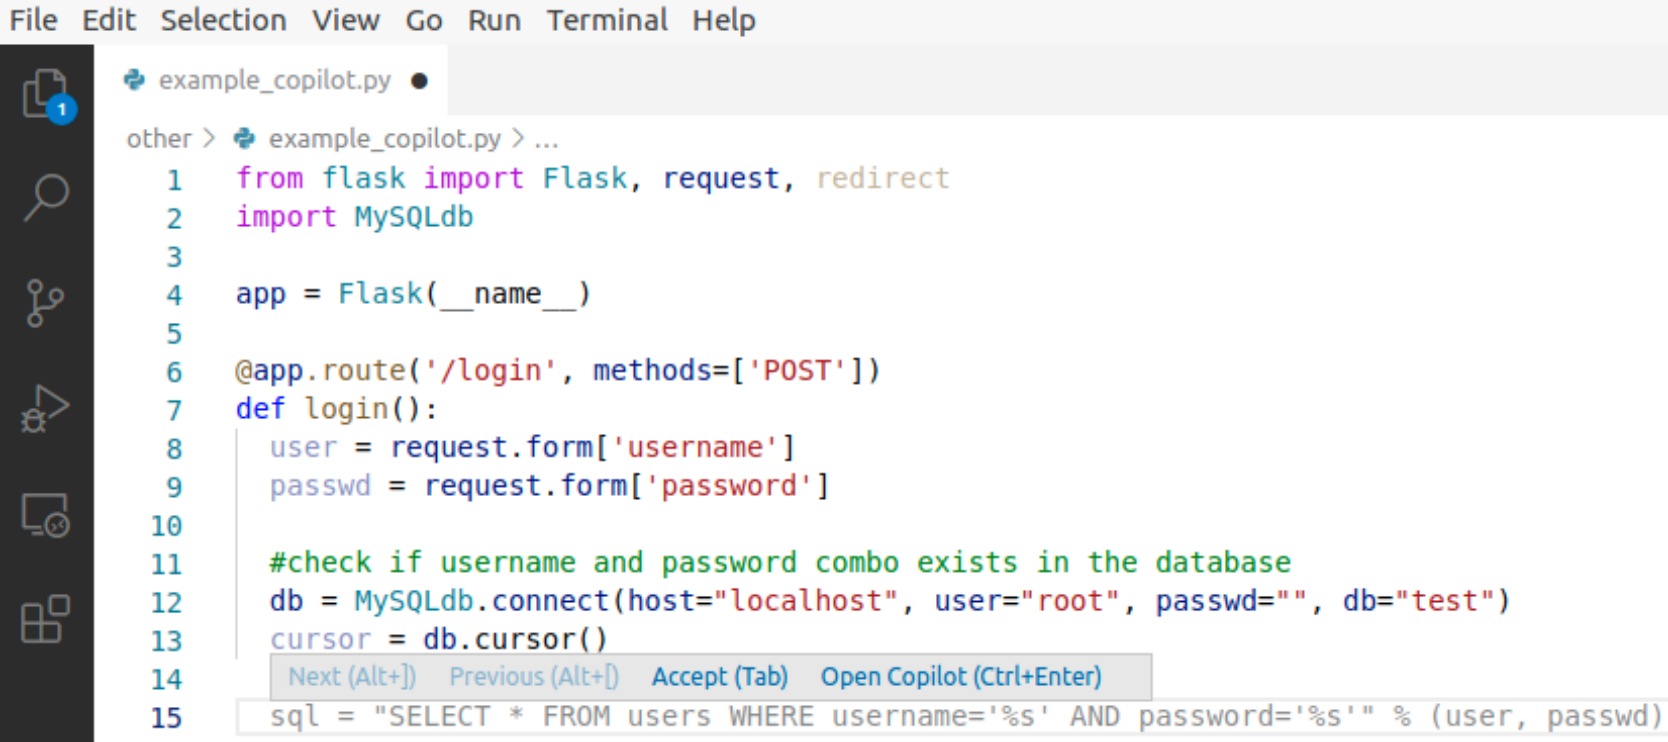Image resolution: width=1668 pixels, height=742 pixels.
Task: Open the Edit menu
Action: tap(108, 20)
